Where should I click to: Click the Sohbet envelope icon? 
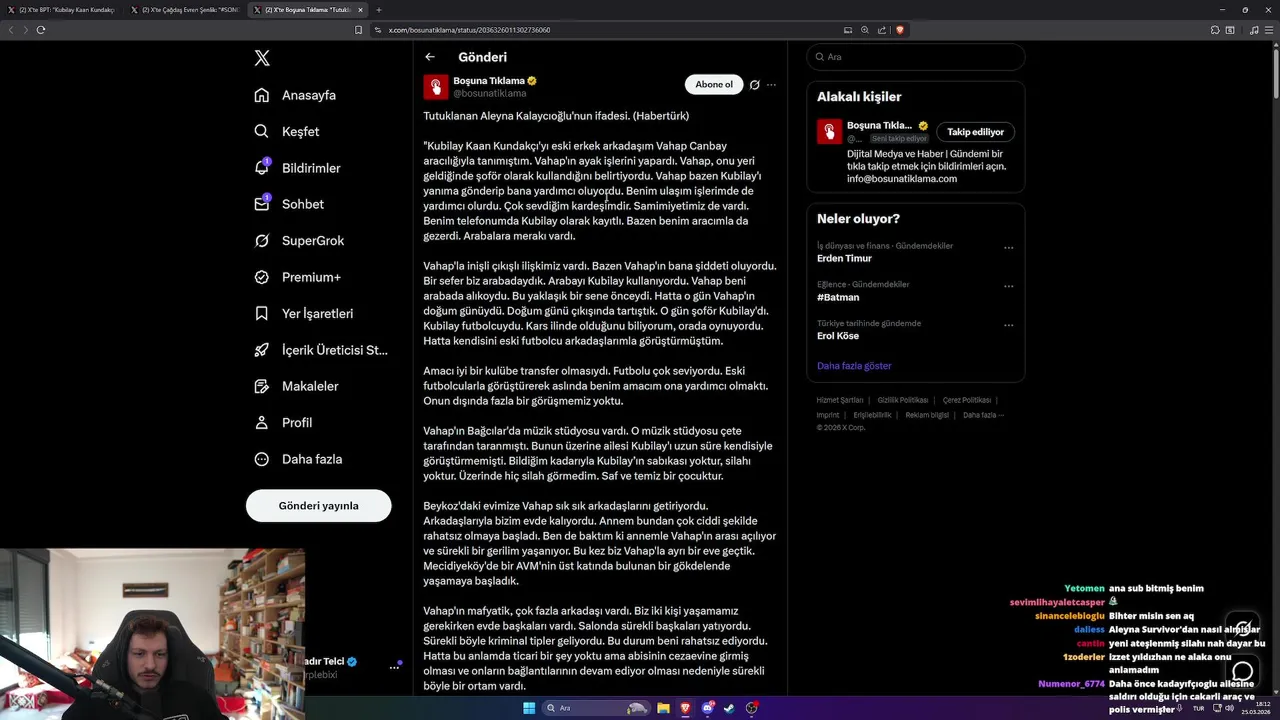[x=262, y=204]
